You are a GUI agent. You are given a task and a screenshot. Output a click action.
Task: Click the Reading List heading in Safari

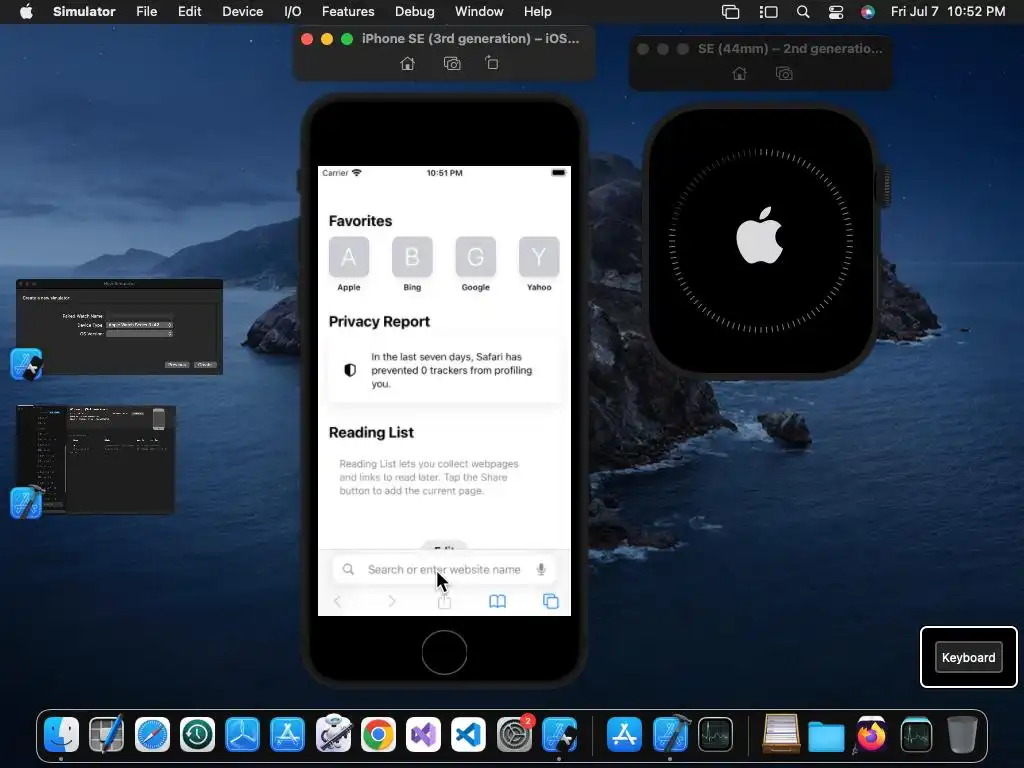tap(371, 432)
